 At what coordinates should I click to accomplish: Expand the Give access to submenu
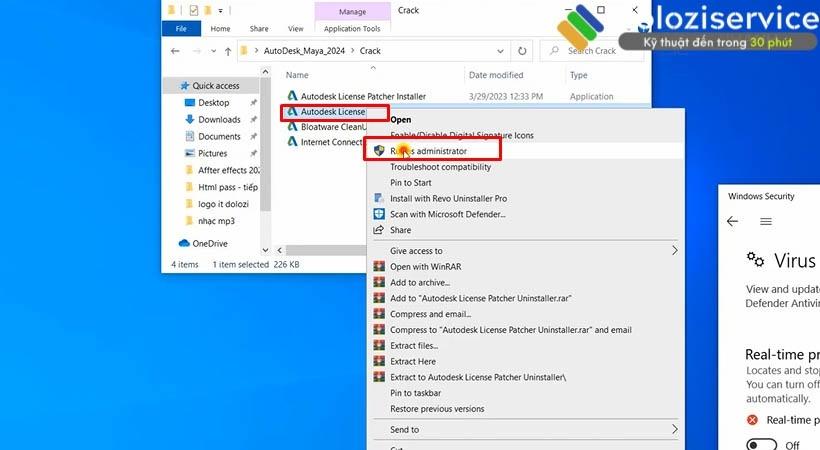(674, 251)
